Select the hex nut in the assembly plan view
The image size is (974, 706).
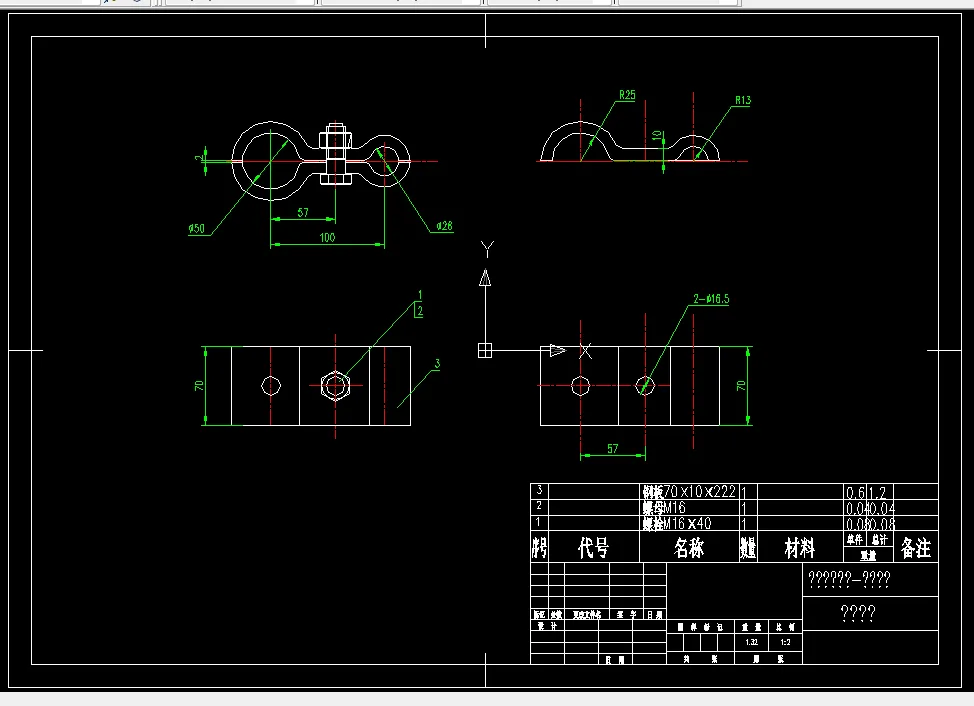[335, 386]
